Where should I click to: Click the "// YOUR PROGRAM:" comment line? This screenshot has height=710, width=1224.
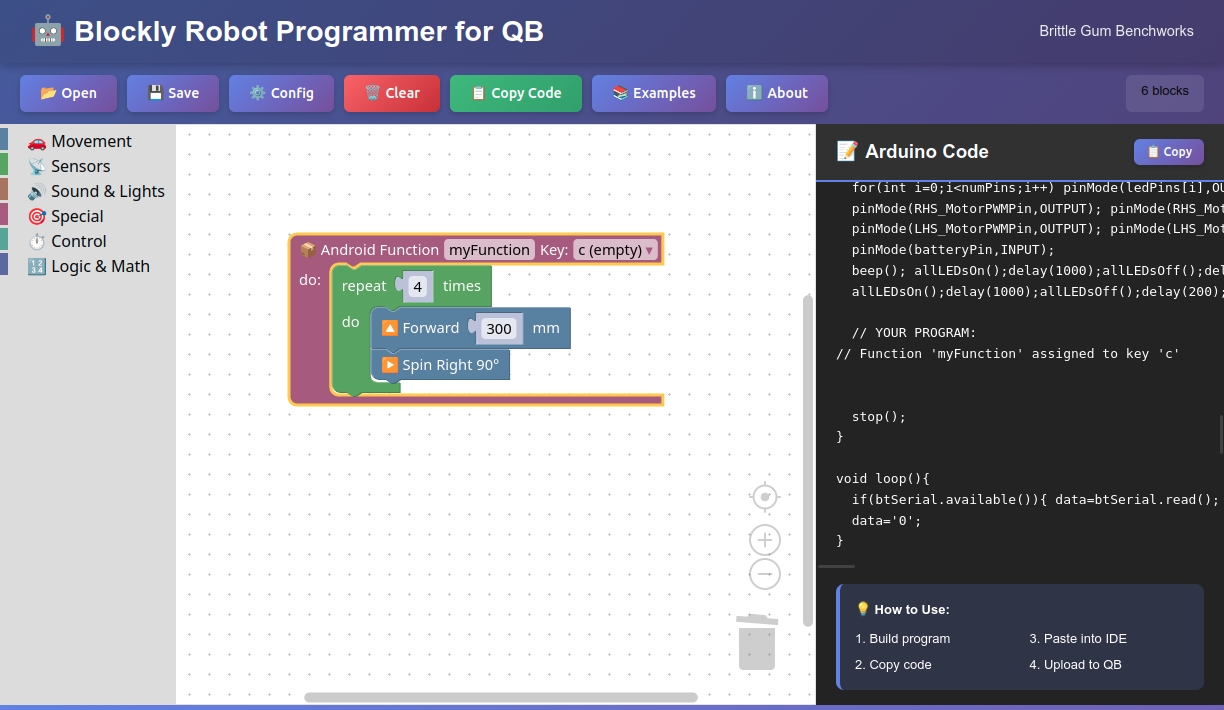(914, 333)
